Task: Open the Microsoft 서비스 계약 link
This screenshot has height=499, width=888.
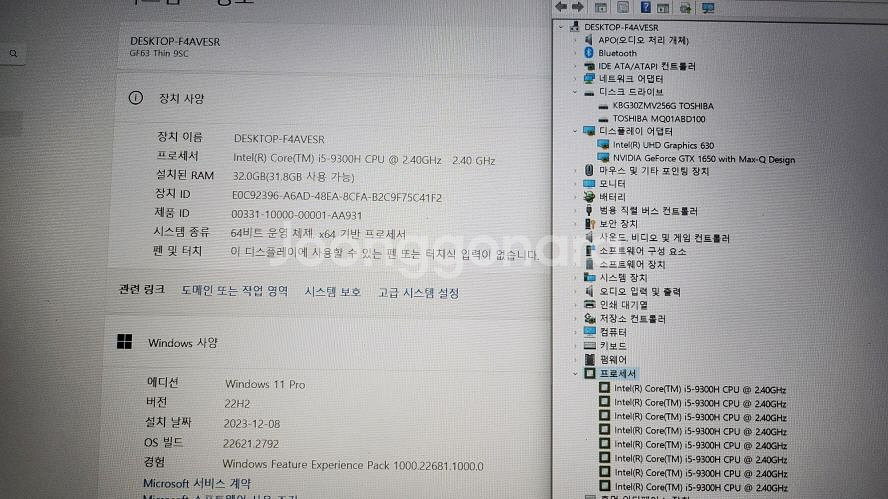Action: pos(197,483)
